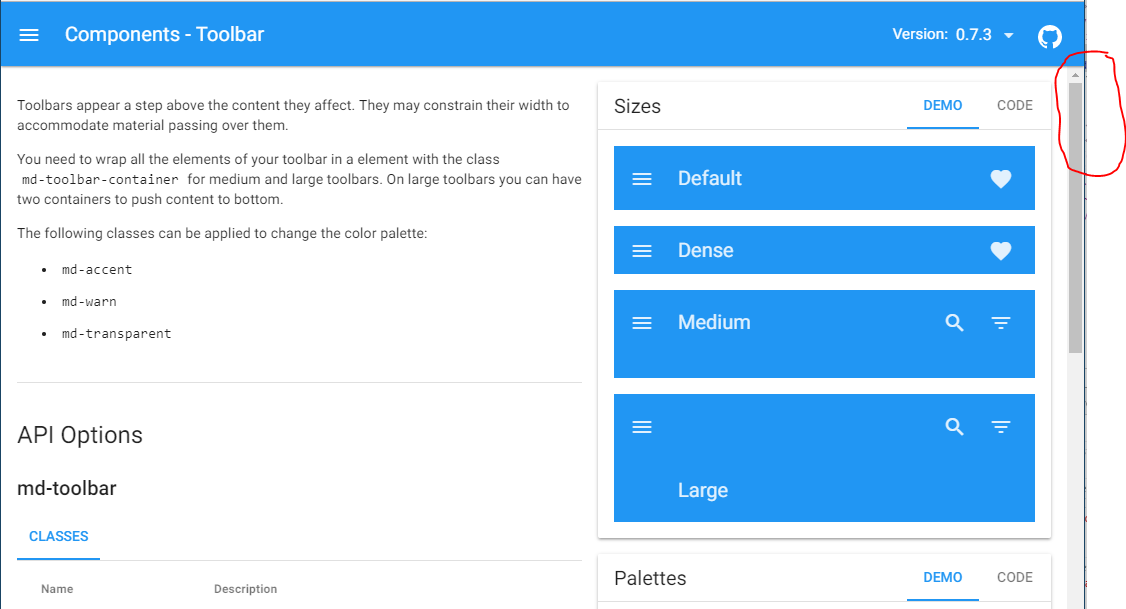Screen dimensions: 1126x609
Task: Switch to the CODE tab in Palettes
Action: [1015, 577]
